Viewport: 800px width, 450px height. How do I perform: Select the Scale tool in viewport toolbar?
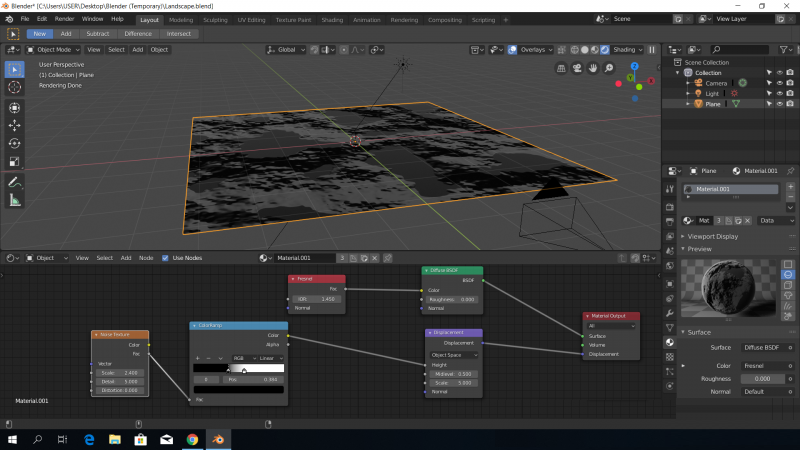(x=14, y=161)
